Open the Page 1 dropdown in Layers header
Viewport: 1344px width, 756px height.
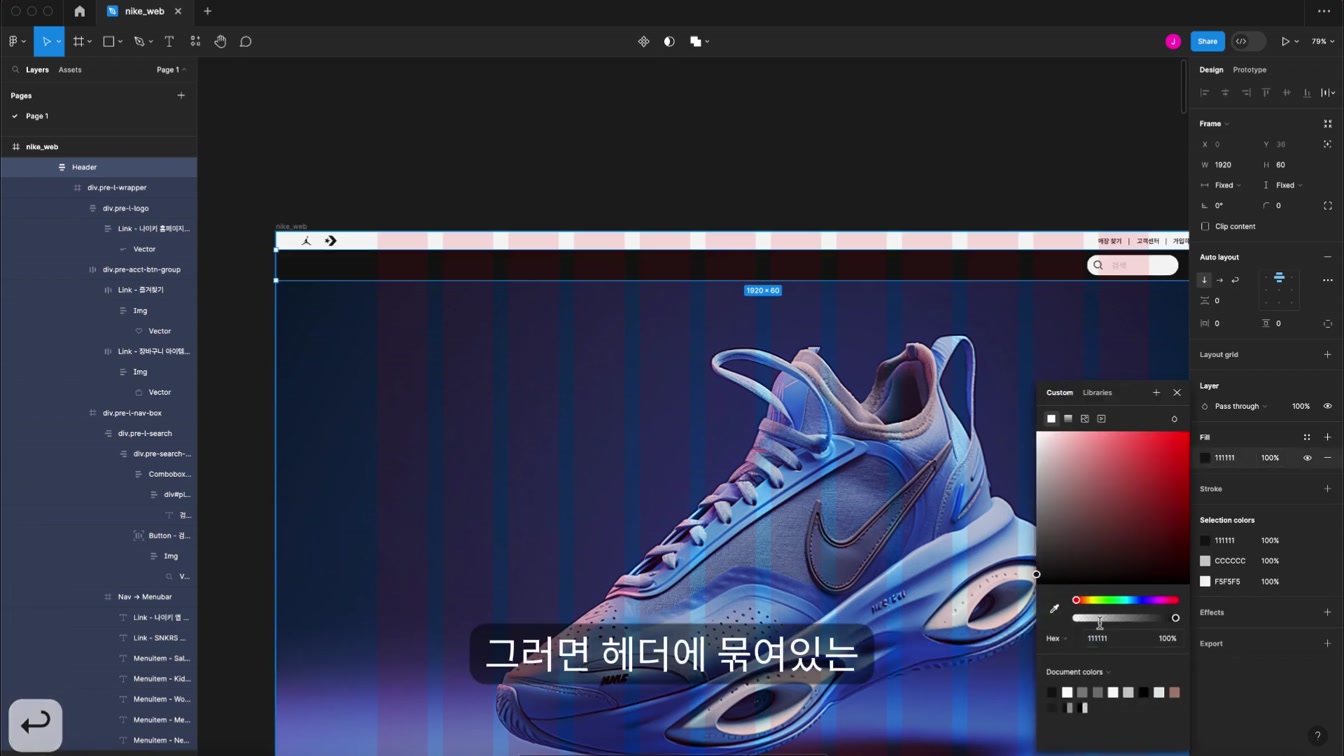[x=171, y=70]
